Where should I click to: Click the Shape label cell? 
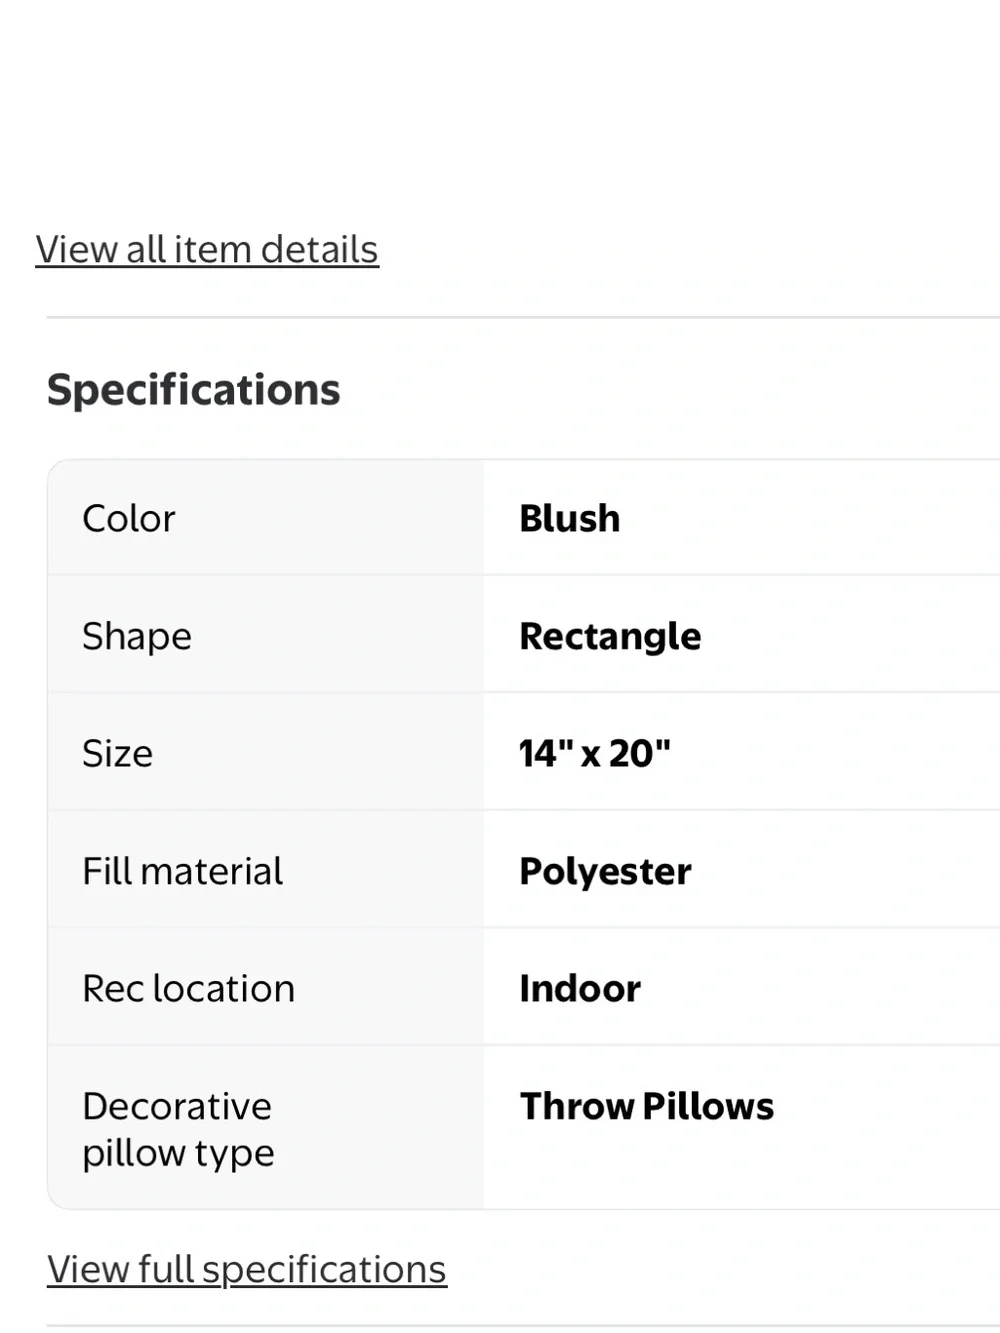[x=266, y=635]
